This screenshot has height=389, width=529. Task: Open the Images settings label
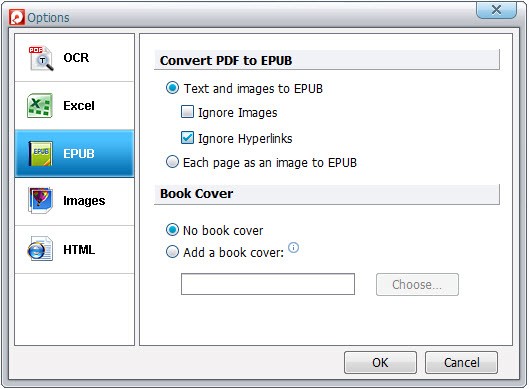(x=84, y=201)
